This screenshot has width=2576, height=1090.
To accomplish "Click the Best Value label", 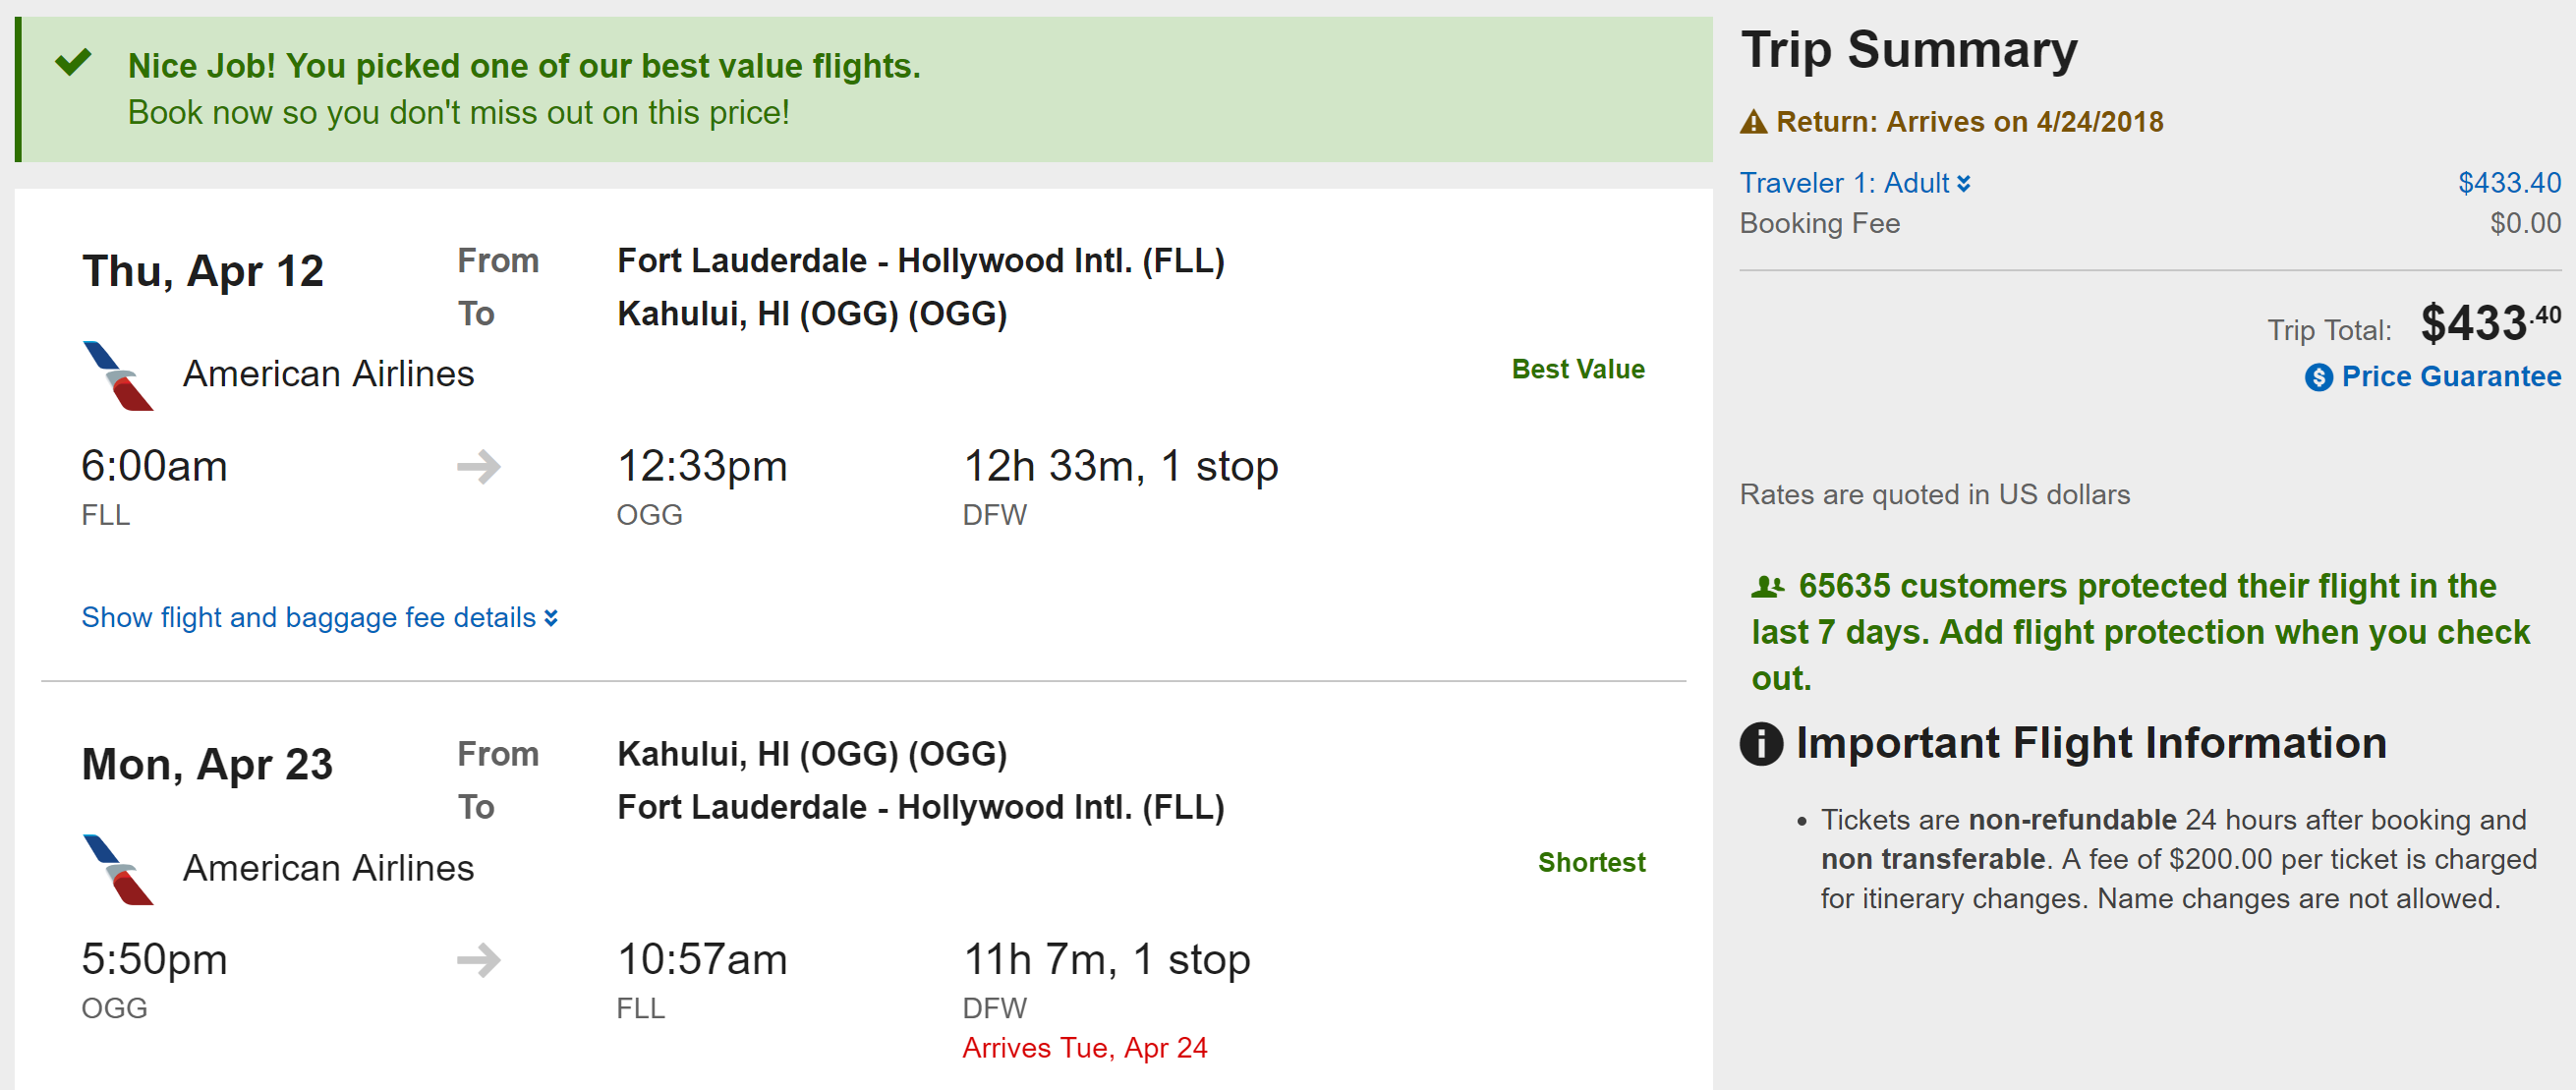I will tap(1577, 369).
